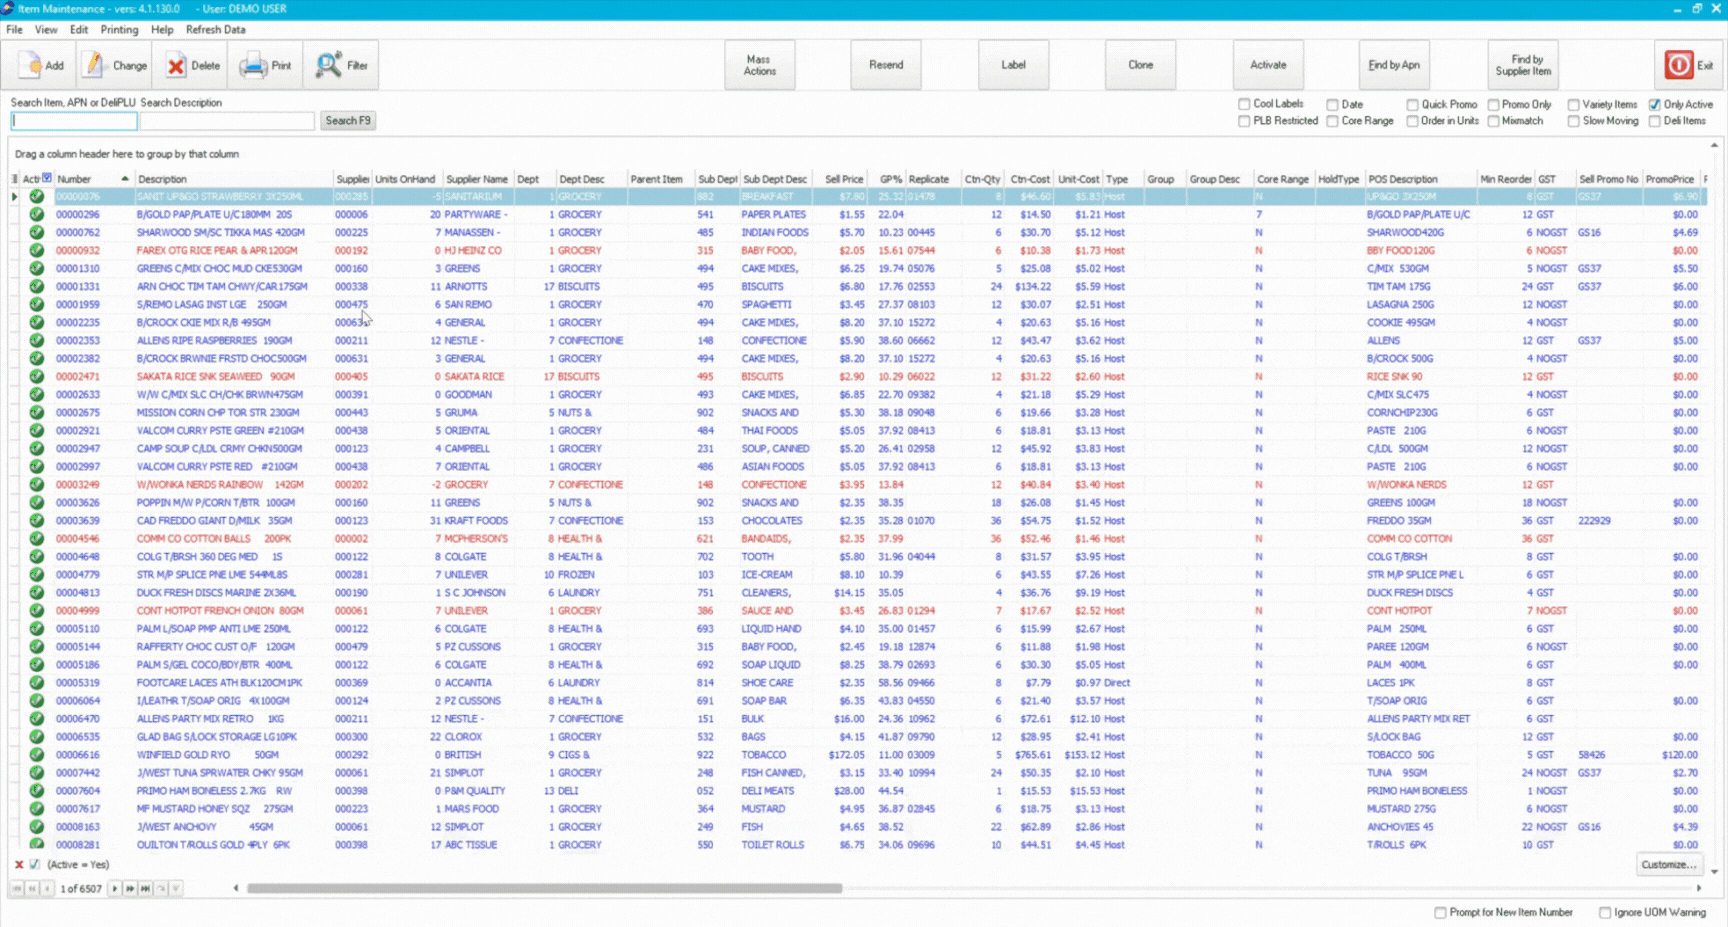Screen dimensions: 1728x927
Task: Click the red Delete icon
Action: [176, 66]
